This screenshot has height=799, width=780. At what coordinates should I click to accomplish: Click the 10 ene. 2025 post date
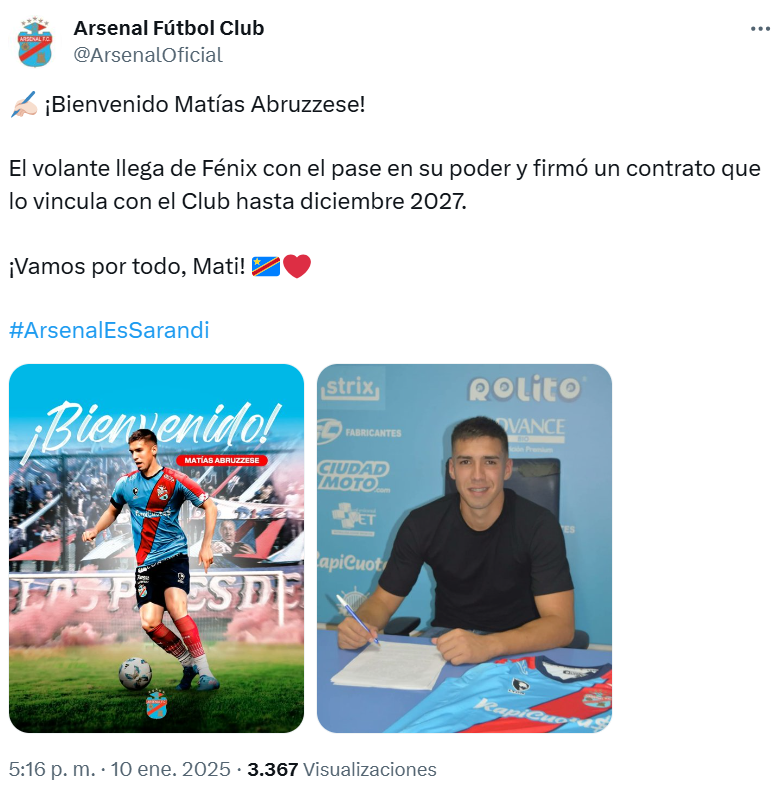tap(170, 769)
